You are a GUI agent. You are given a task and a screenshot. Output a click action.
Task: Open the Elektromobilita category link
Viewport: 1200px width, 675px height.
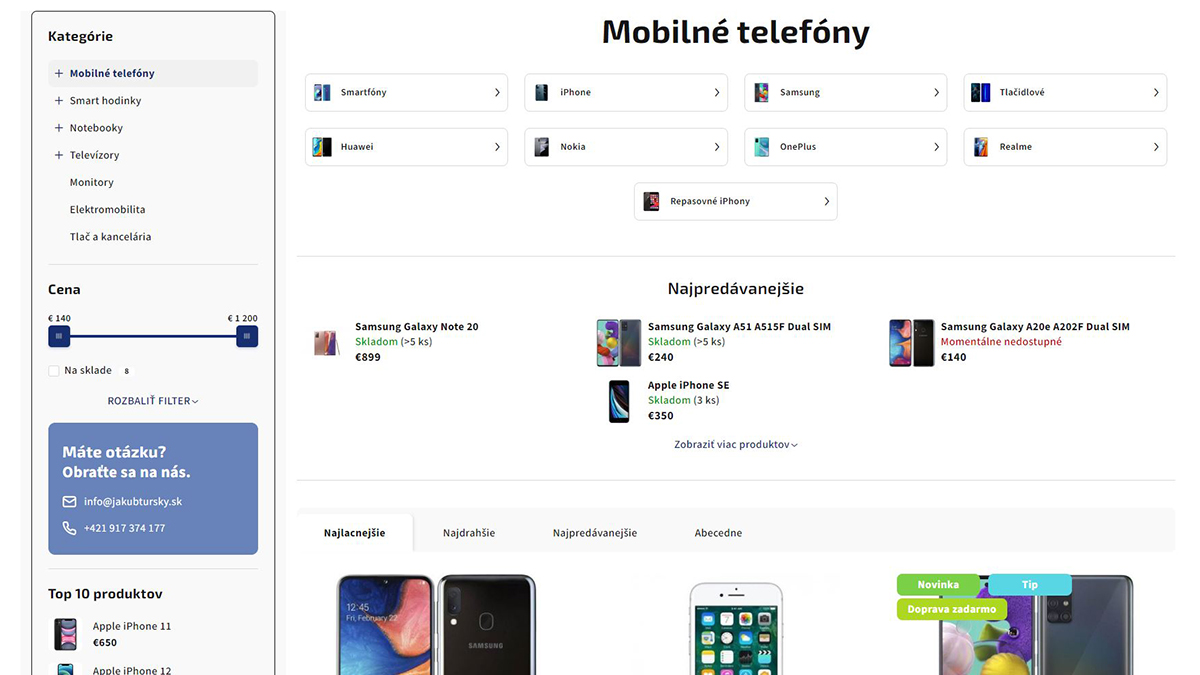point(107,210)
